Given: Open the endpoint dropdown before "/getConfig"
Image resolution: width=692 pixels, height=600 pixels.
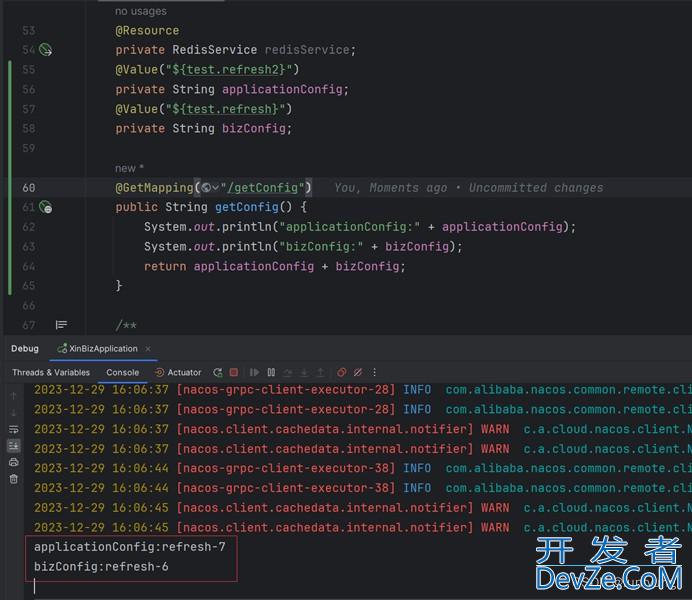Looking at the screenshot, I should tap(209, 187).
